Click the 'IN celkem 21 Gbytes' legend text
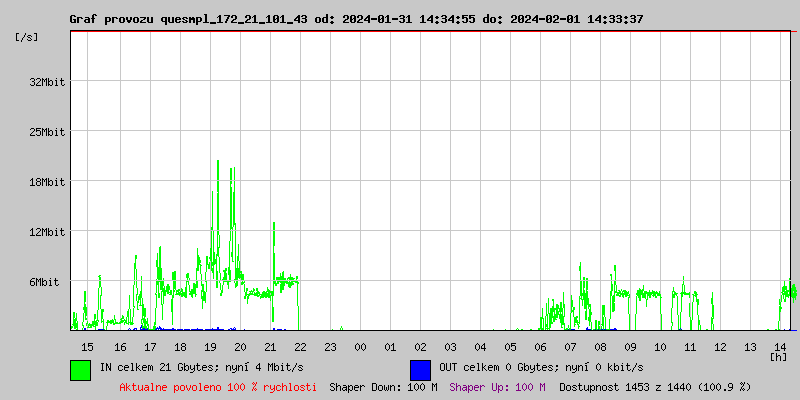The width and height of the screenshot is (800, 400). (201, 368)
